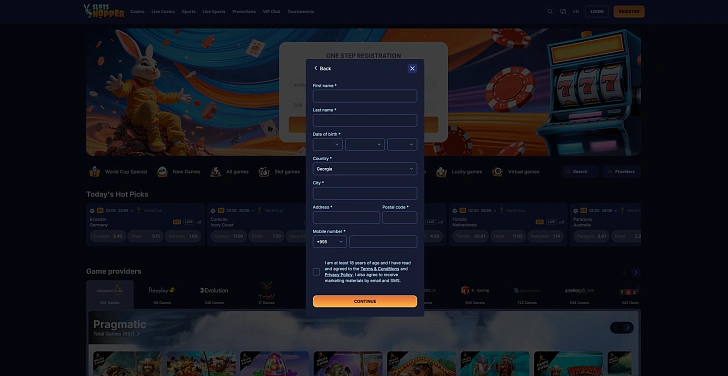
Task: Focus the Mobile number field
Action: (383, 242)
